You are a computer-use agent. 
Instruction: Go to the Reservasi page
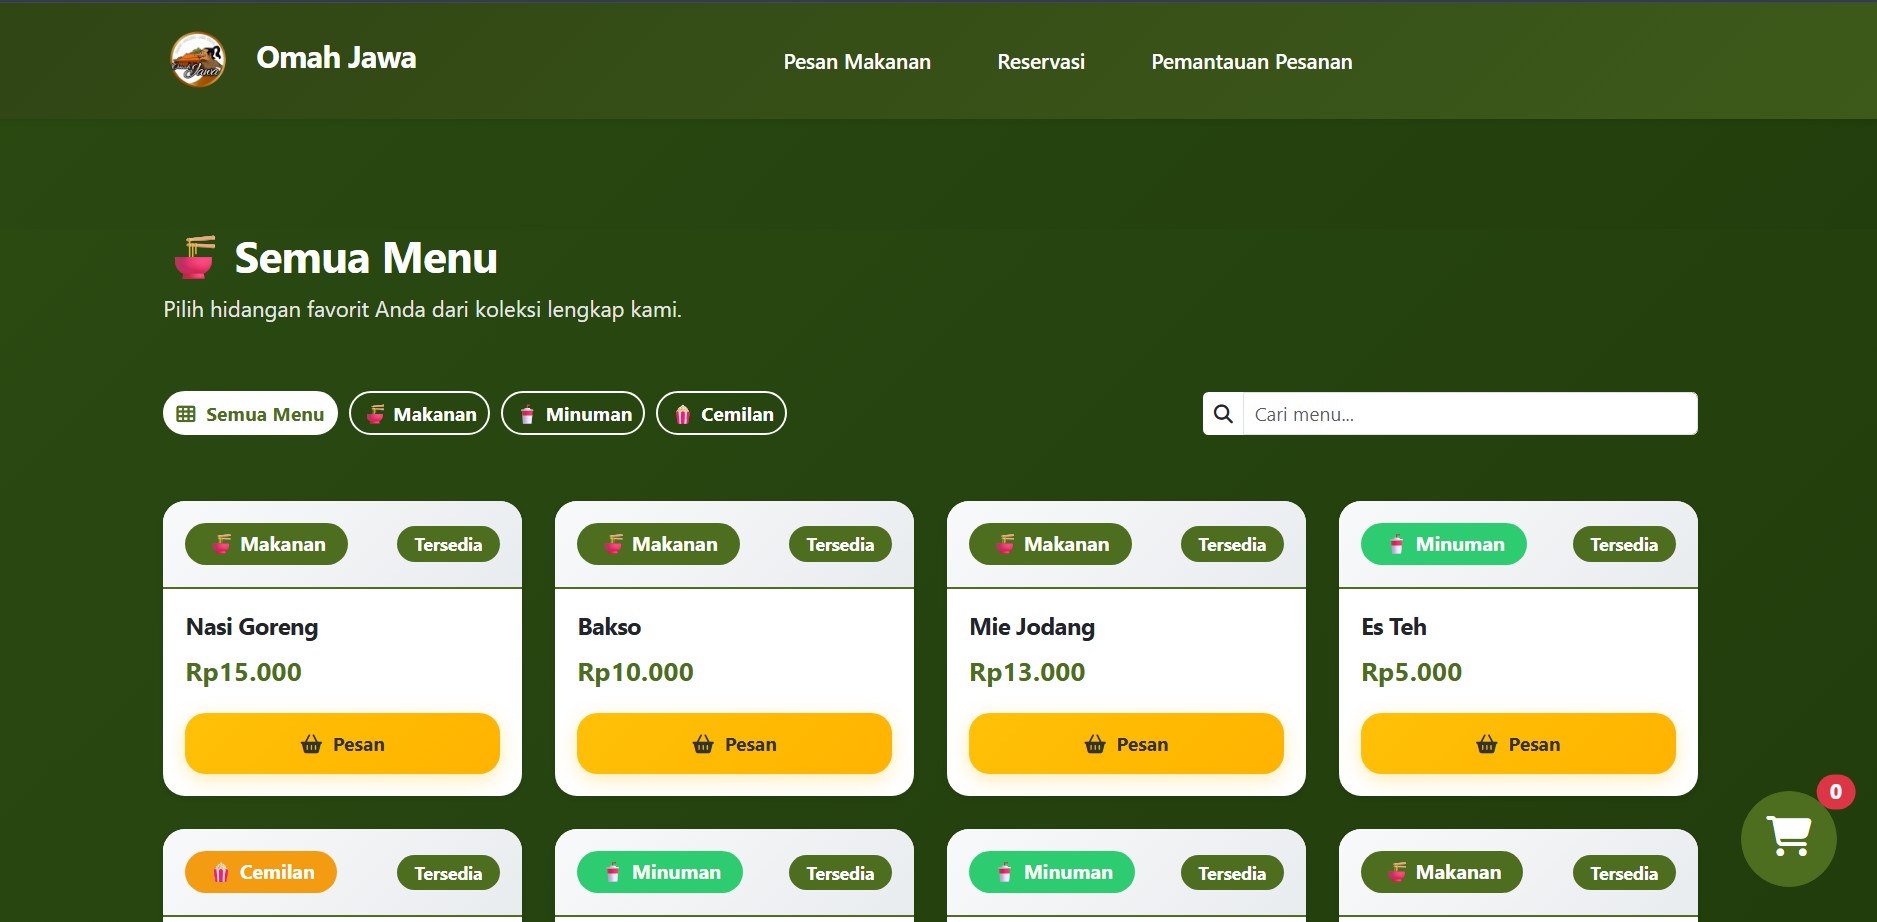(1041, 62)
